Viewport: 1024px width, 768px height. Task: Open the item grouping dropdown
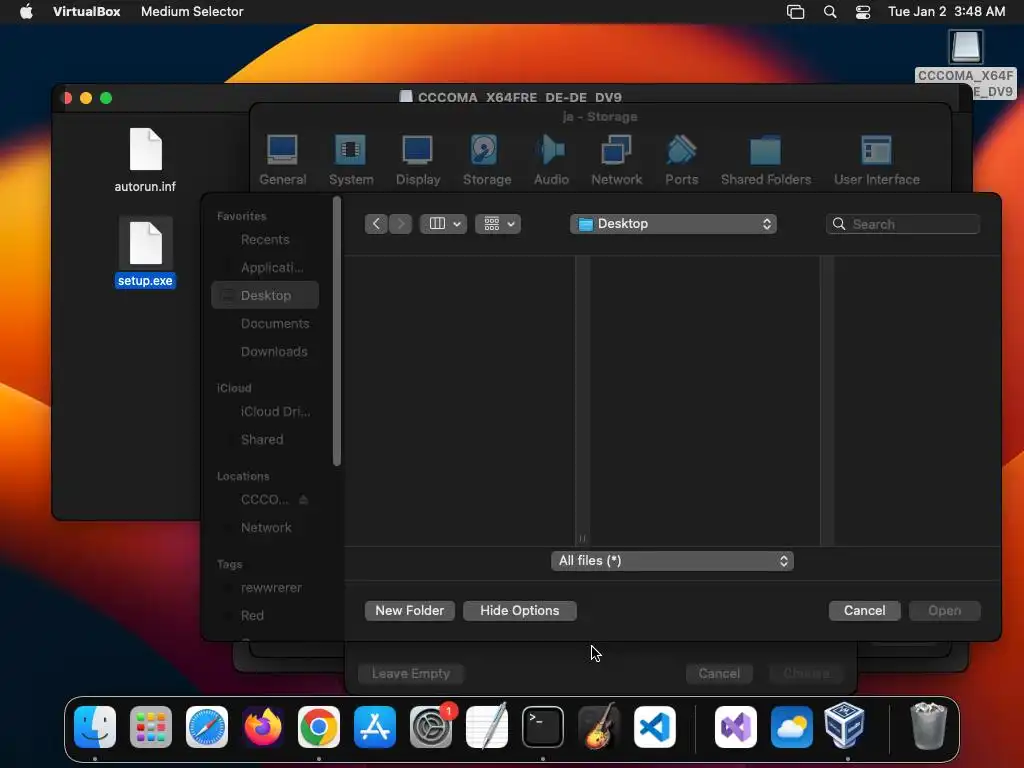498,224
